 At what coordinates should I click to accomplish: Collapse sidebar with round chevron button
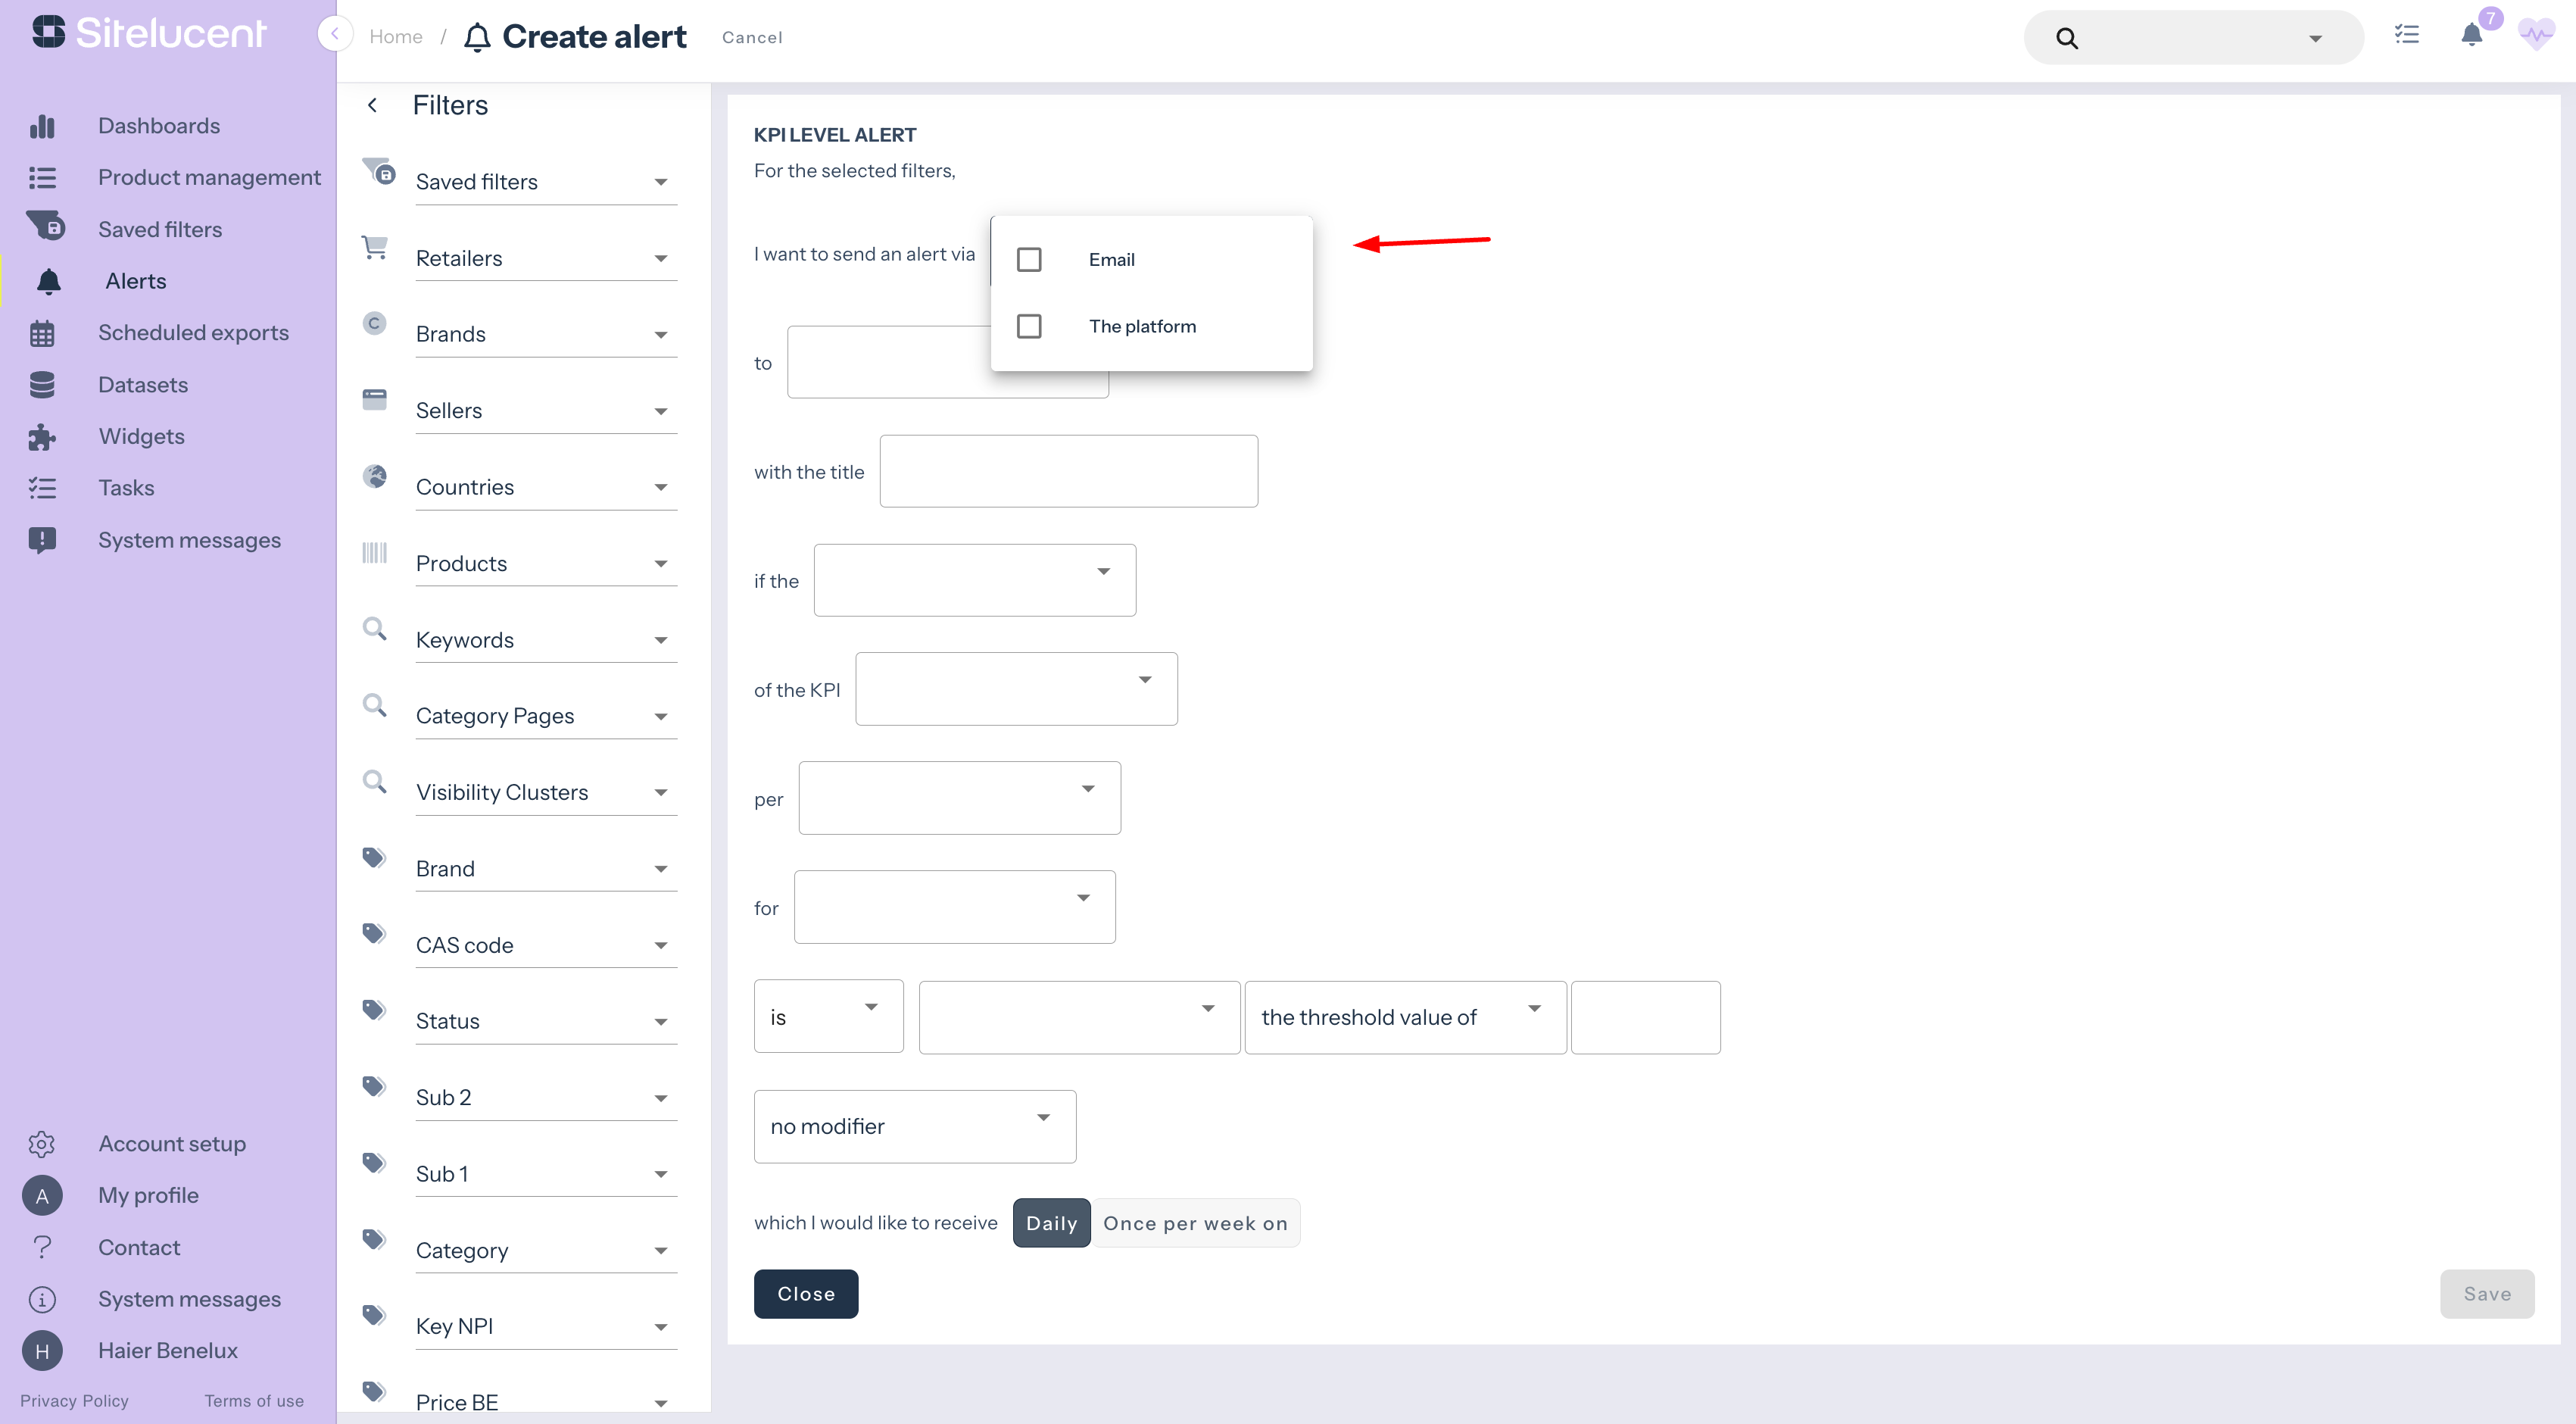(x=335, y=34)
